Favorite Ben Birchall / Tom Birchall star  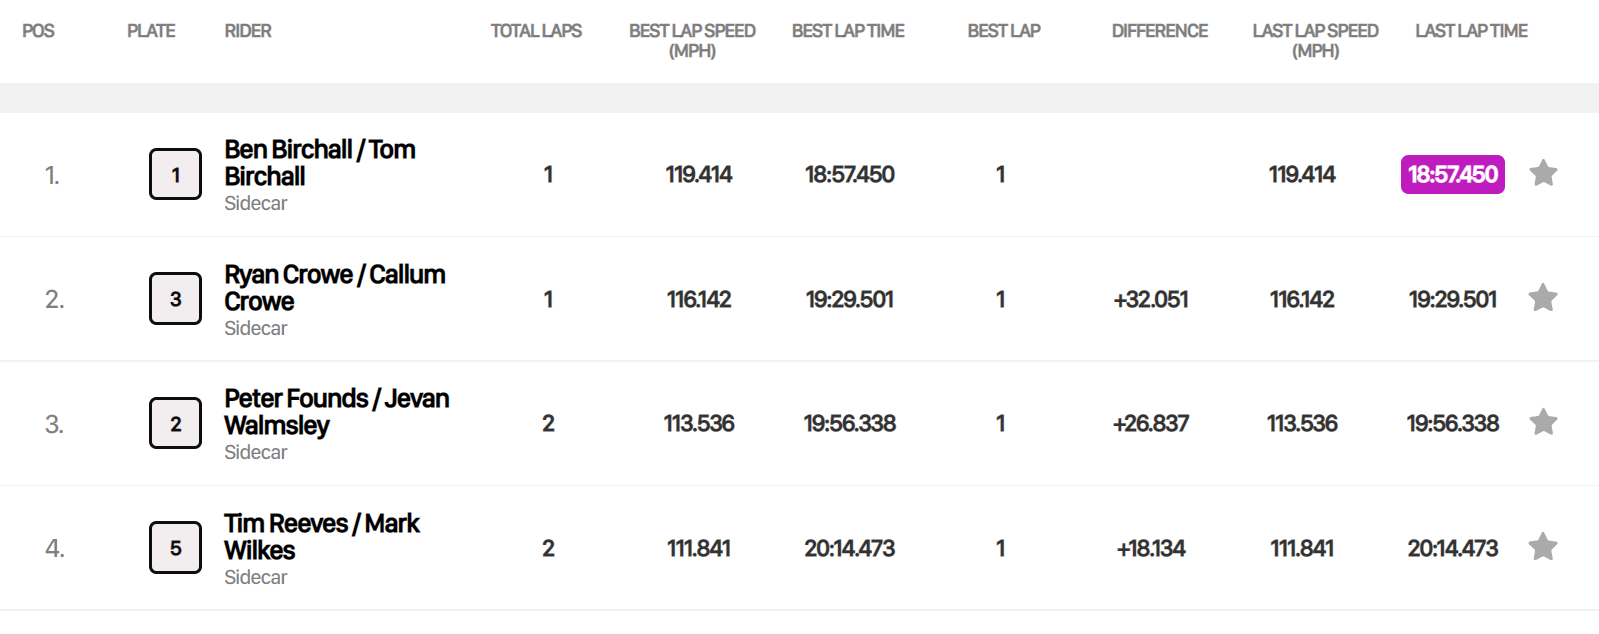[x=1543, y=174]
